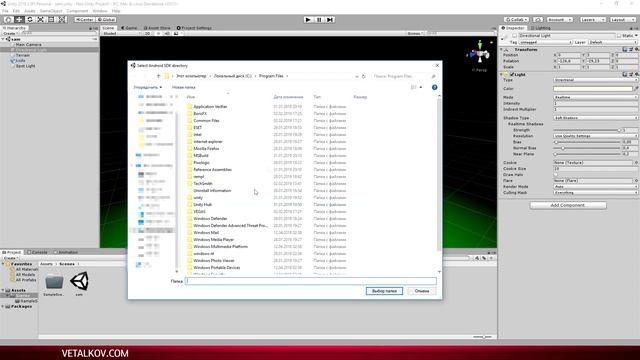Click the dialog help question mark icon

pyautogui.click(x=434, y=87)
